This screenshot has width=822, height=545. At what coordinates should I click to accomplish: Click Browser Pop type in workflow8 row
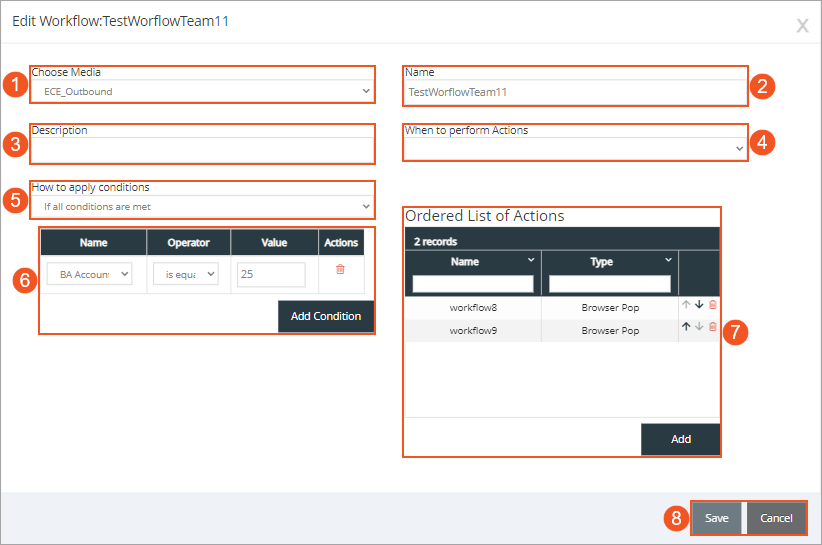point(610,308)
